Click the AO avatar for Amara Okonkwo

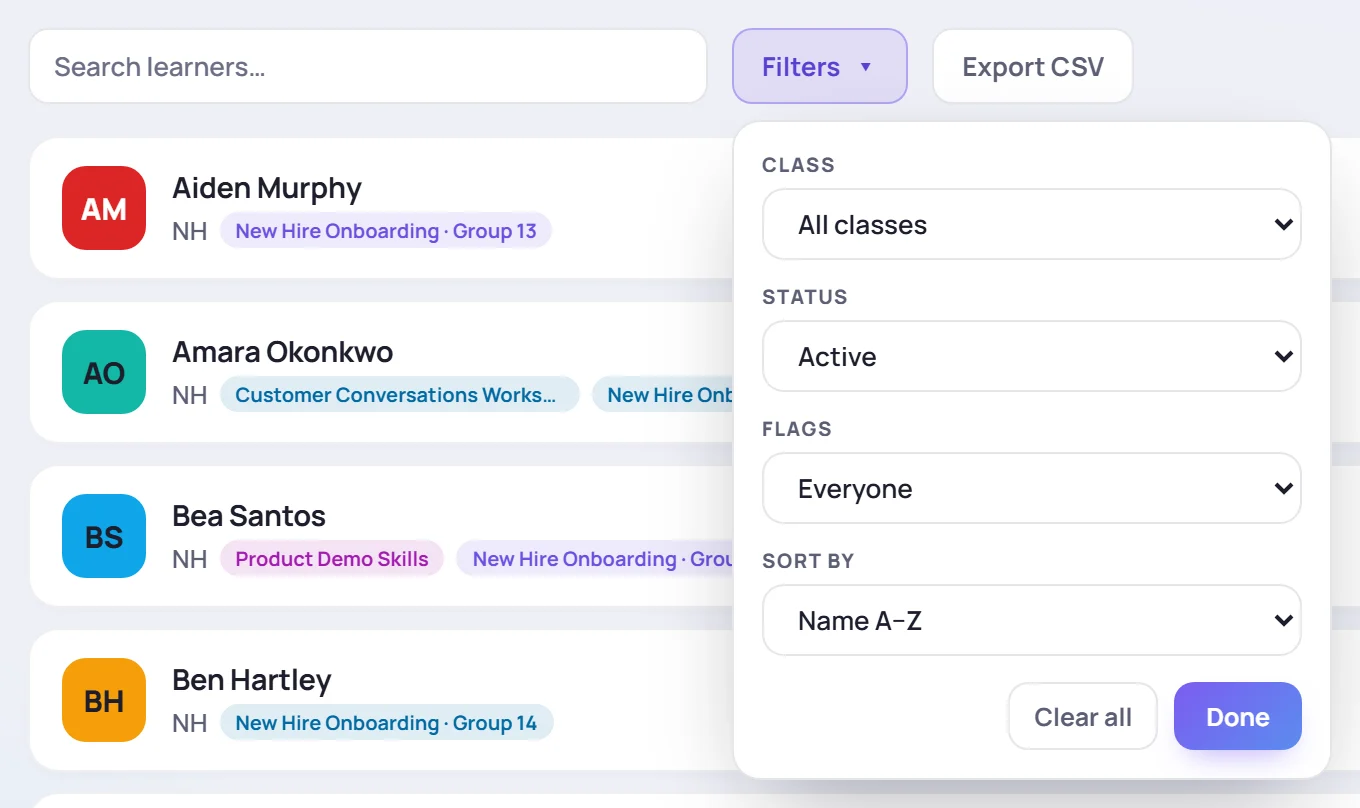pyautogui.click(x=104, y=372)
